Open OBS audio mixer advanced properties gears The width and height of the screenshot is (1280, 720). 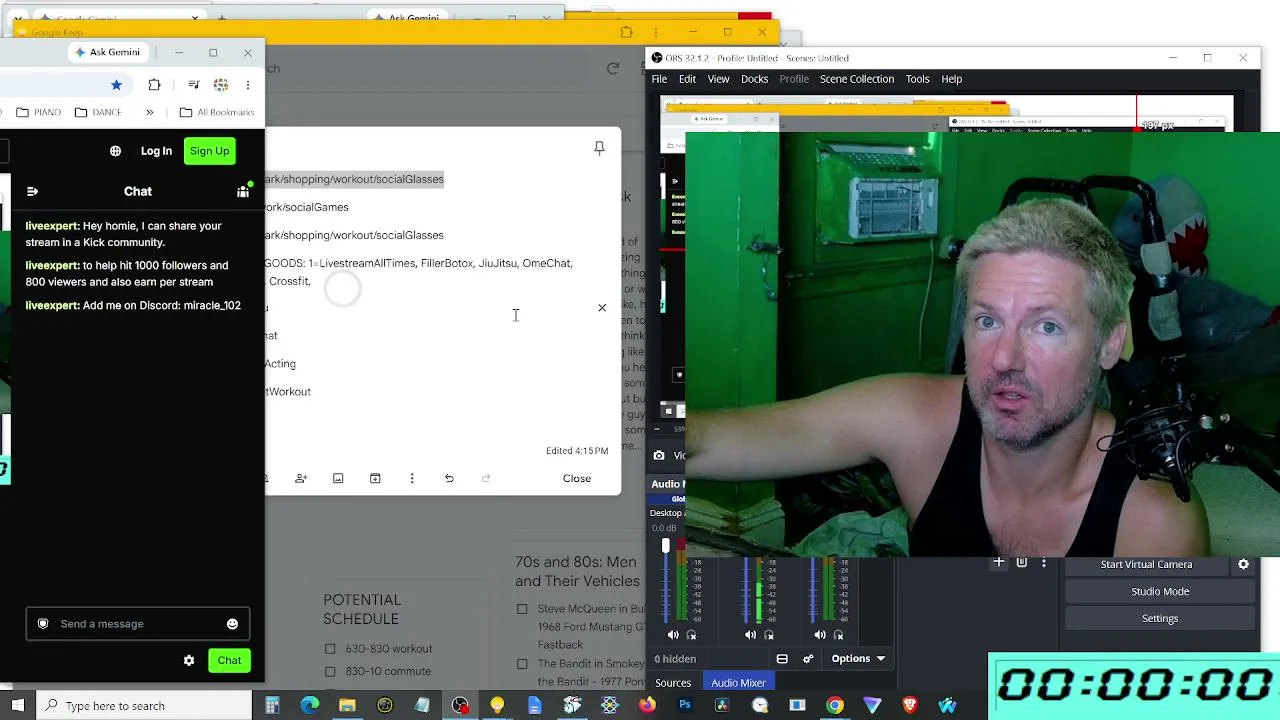[808, 659]
